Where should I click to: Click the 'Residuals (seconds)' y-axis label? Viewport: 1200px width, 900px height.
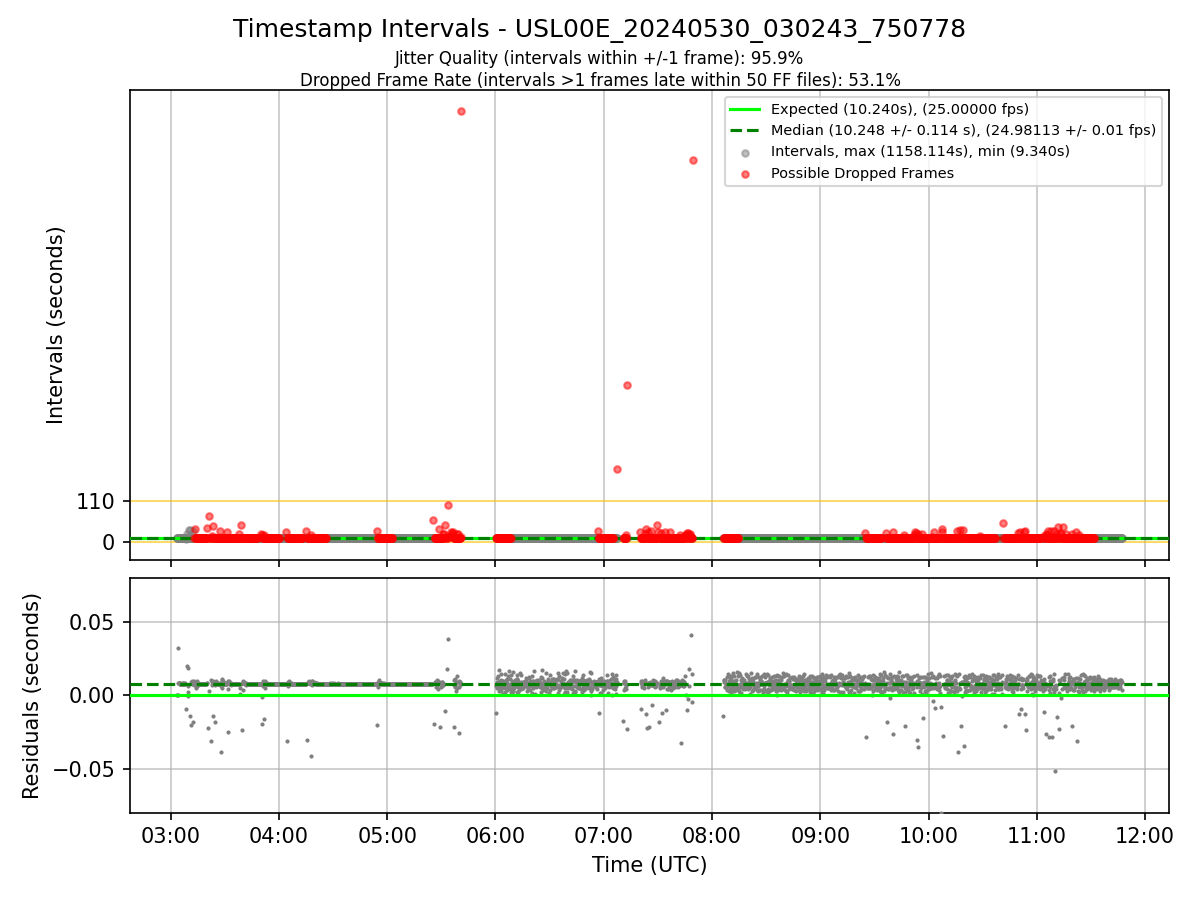pos(32,696)
